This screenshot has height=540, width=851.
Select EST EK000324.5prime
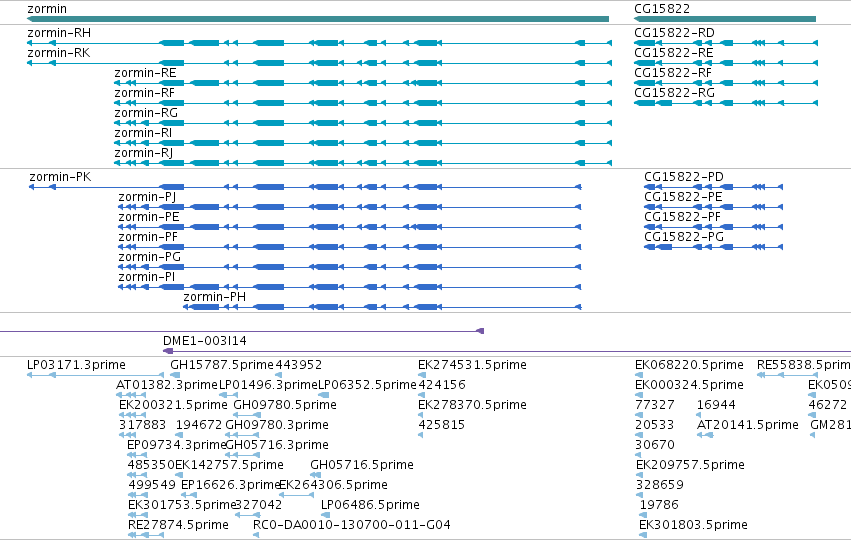(689, 385)
